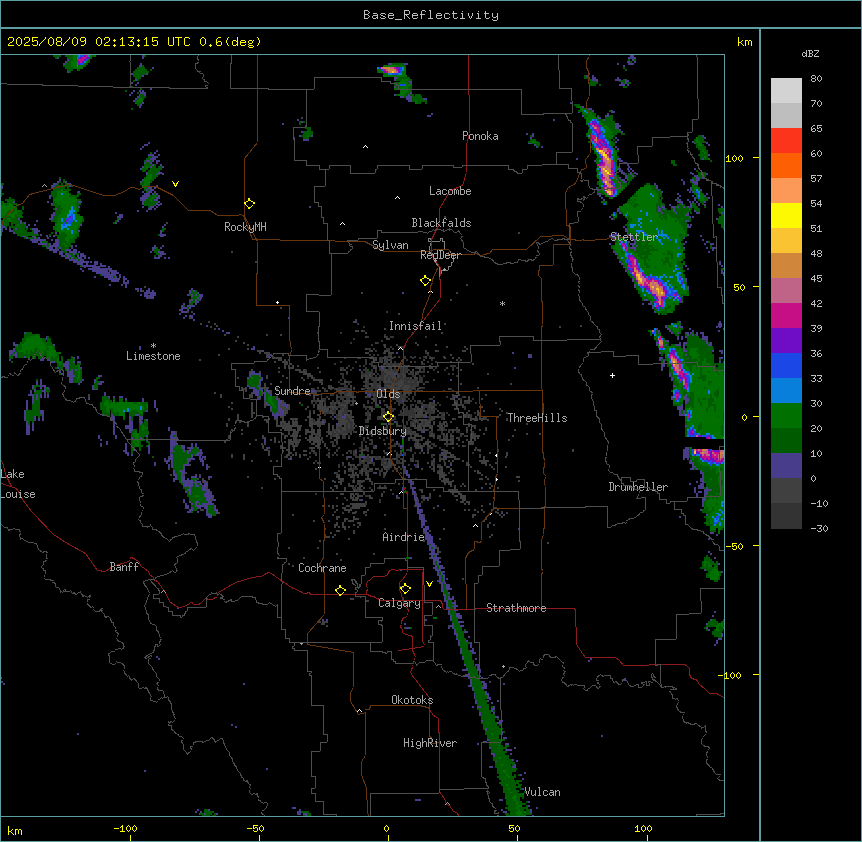Click the -100 tick on right axis
862x842 pixels.
pyautogui.click(x=731, y=675)
